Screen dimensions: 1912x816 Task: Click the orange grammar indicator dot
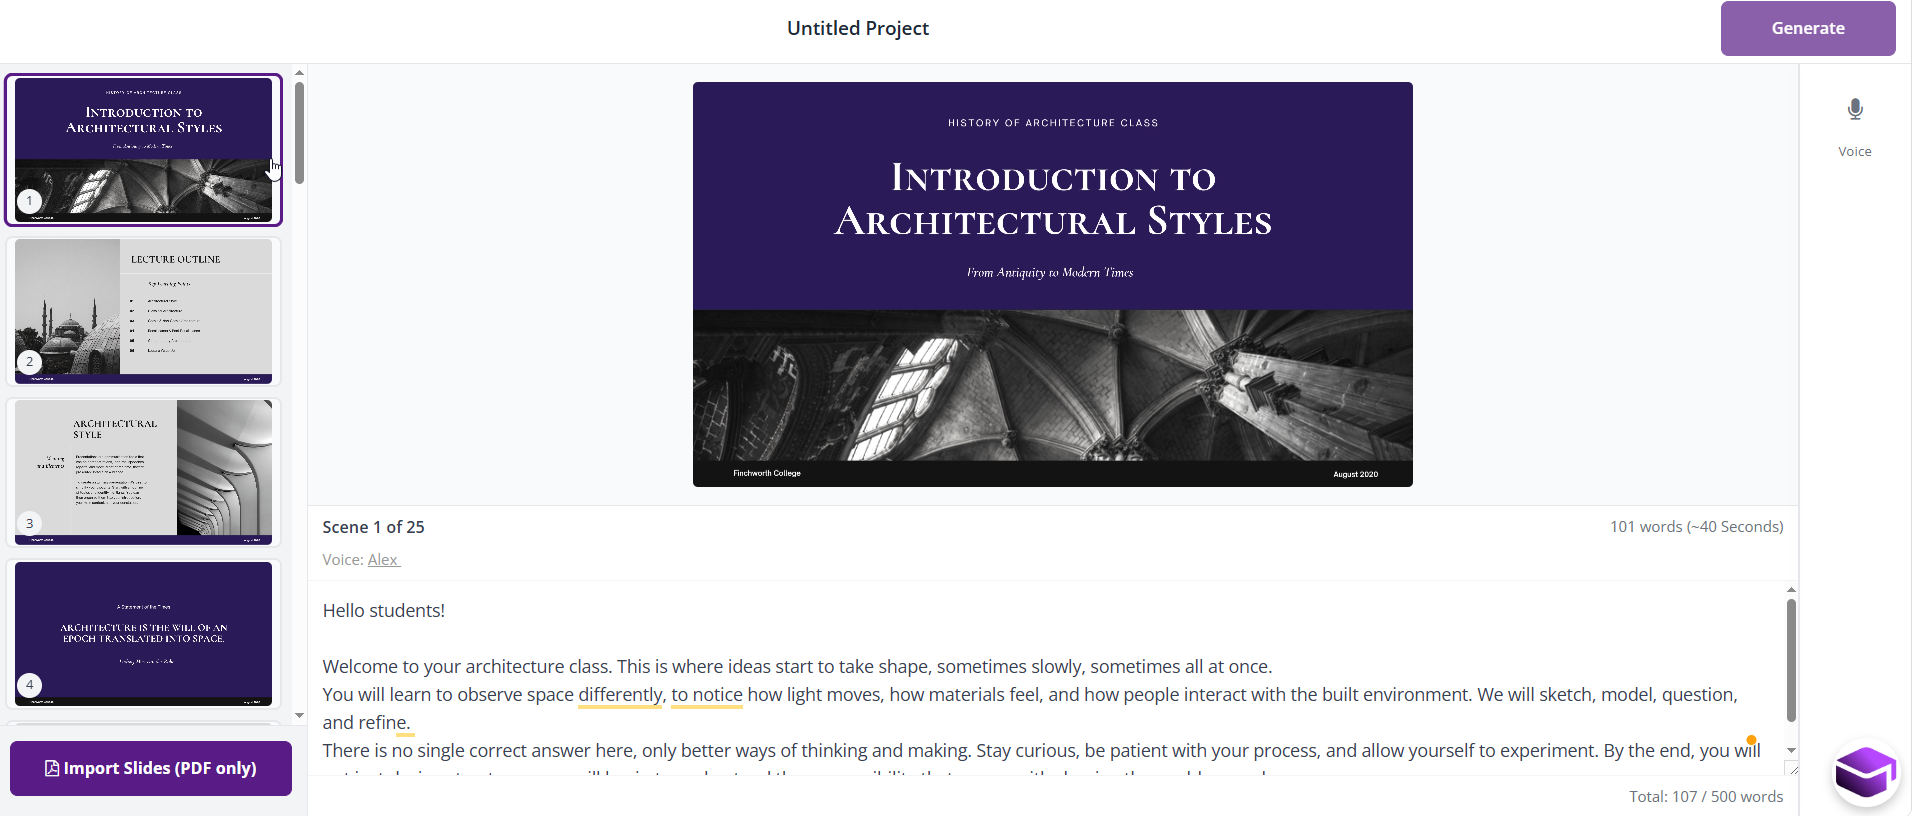[x=1751, y=740]
